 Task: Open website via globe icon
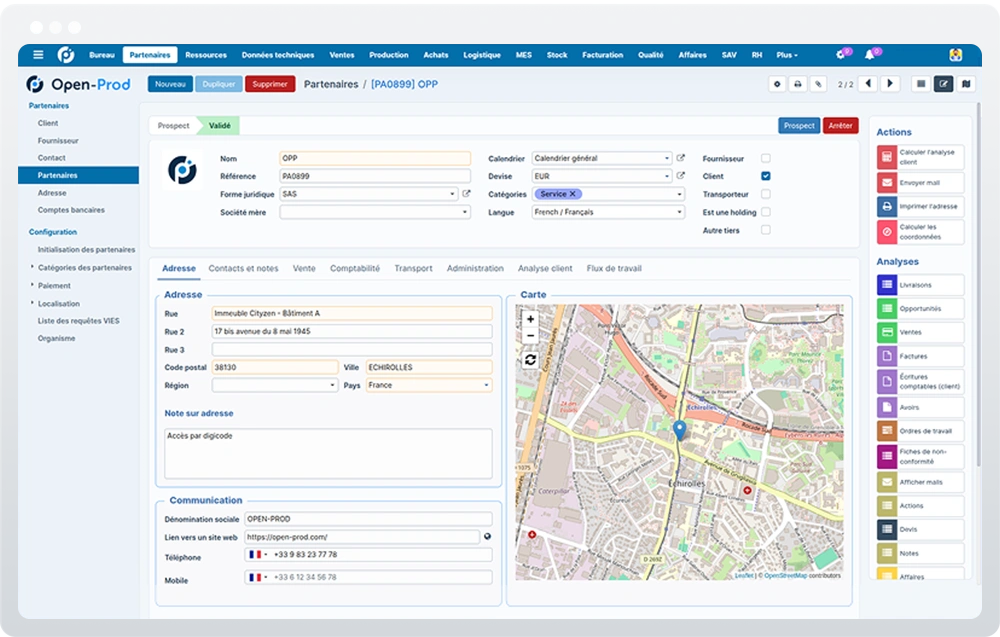[x=487, y=537]
